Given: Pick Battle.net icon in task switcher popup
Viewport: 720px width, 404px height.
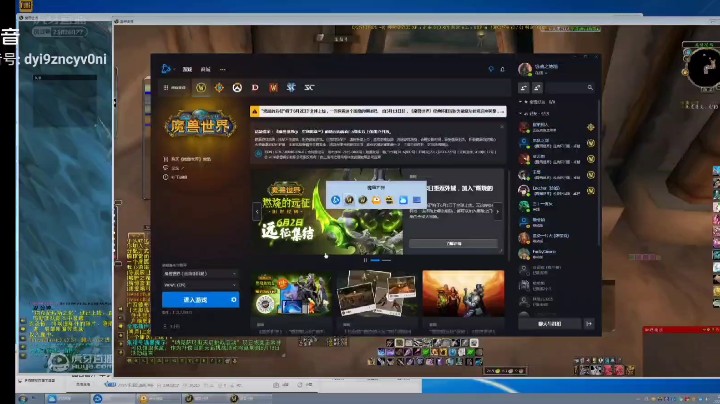Looking at the screenshot, I should [x=336, y=200].
